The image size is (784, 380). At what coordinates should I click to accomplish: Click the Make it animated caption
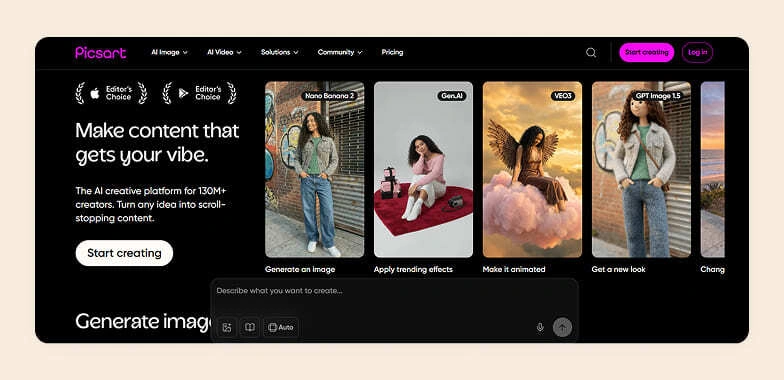[x=514, y=269]
